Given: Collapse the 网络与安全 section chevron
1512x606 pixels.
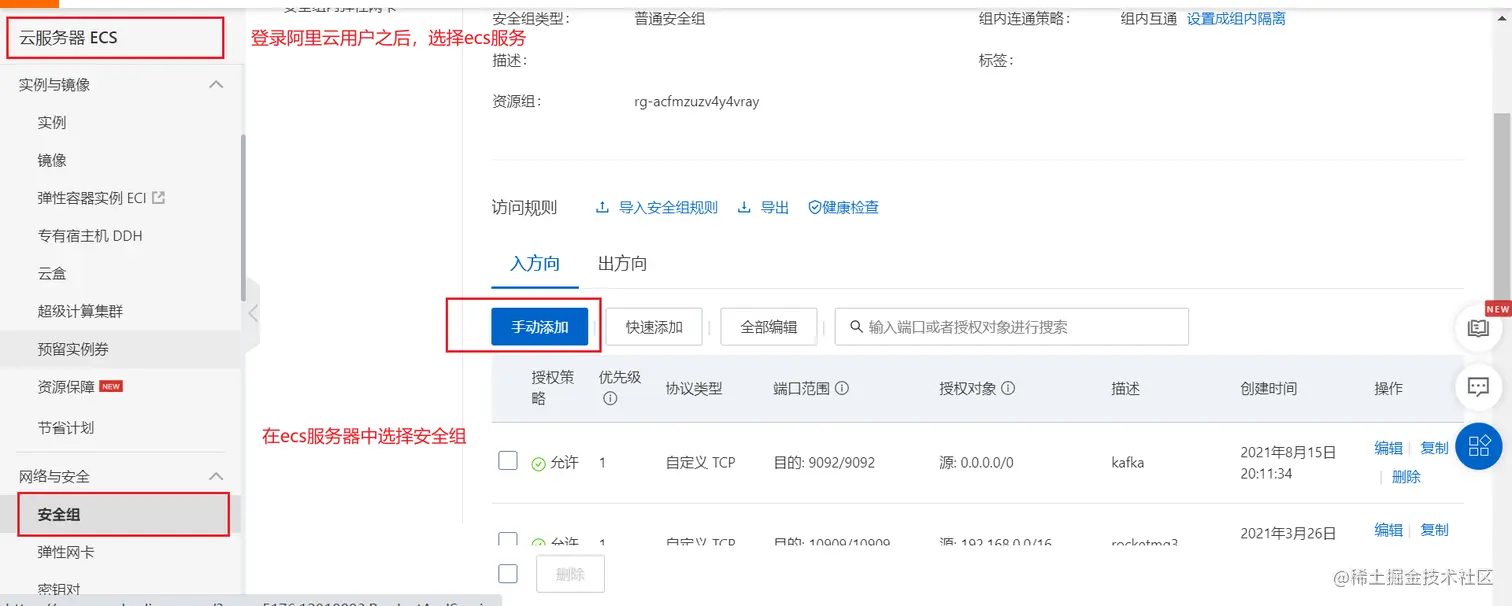Looking at the screenshot, I should (x=216, y=476).
